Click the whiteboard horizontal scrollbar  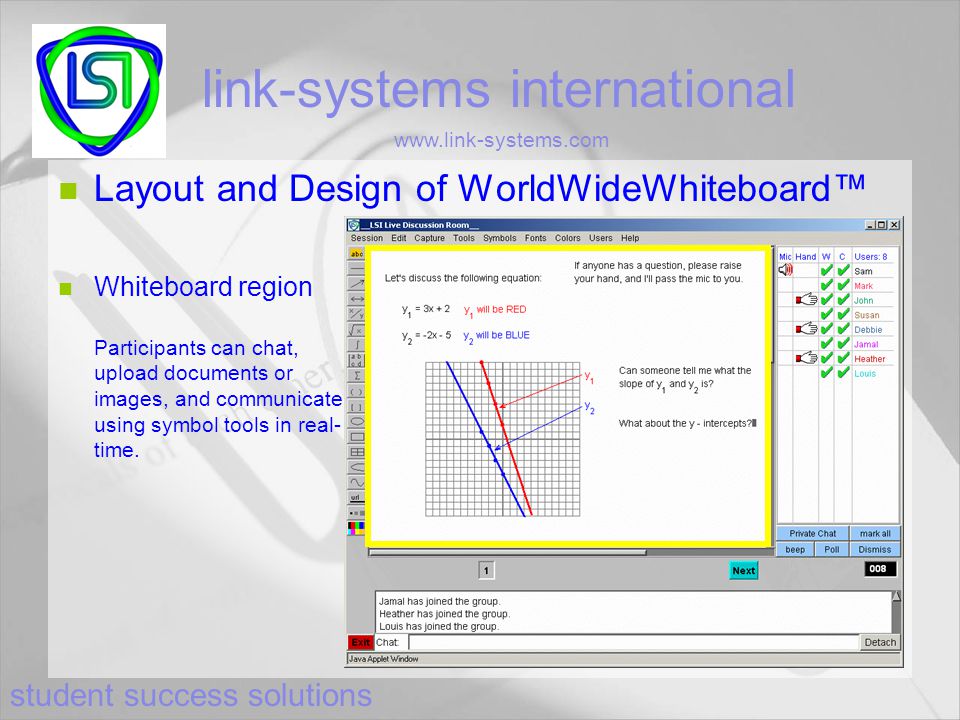point(508,552)
